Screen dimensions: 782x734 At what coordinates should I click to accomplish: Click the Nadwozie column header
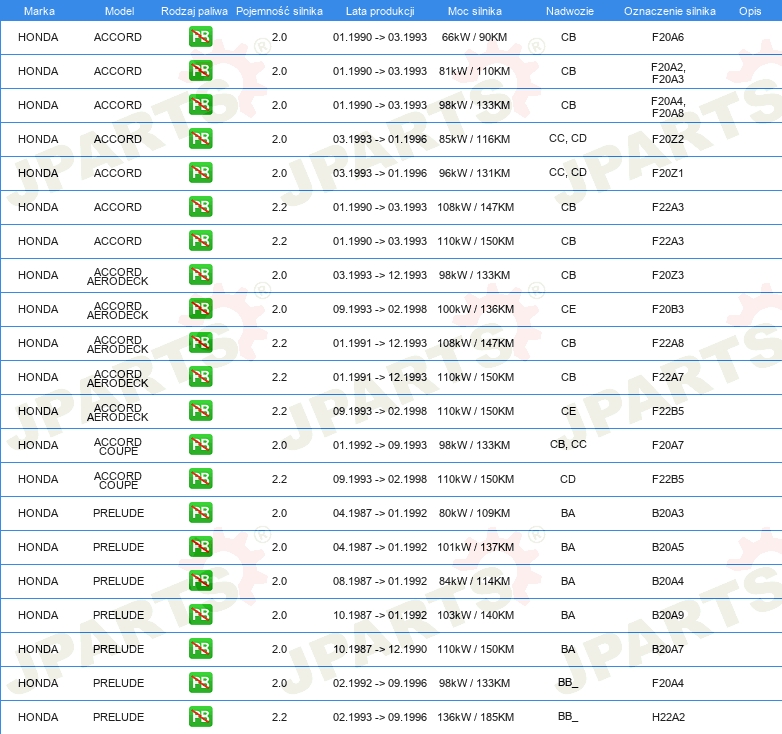point(570,11)
